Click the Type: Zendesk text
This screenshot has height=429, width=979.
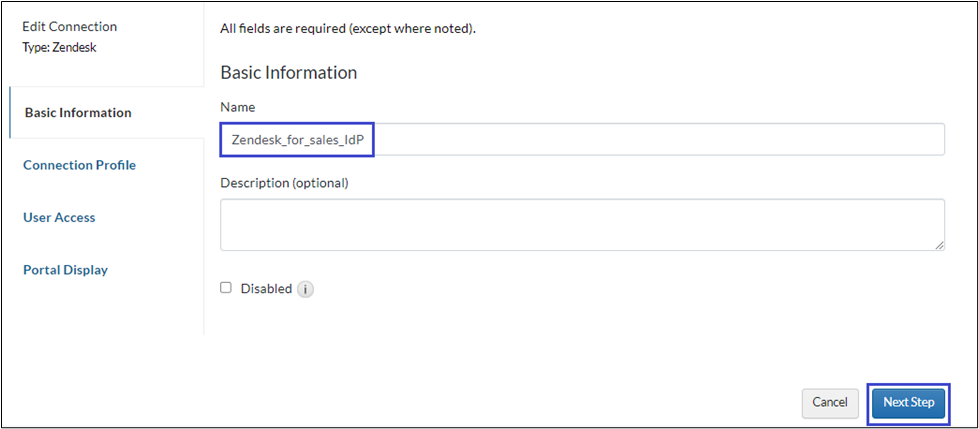point(58,46)
